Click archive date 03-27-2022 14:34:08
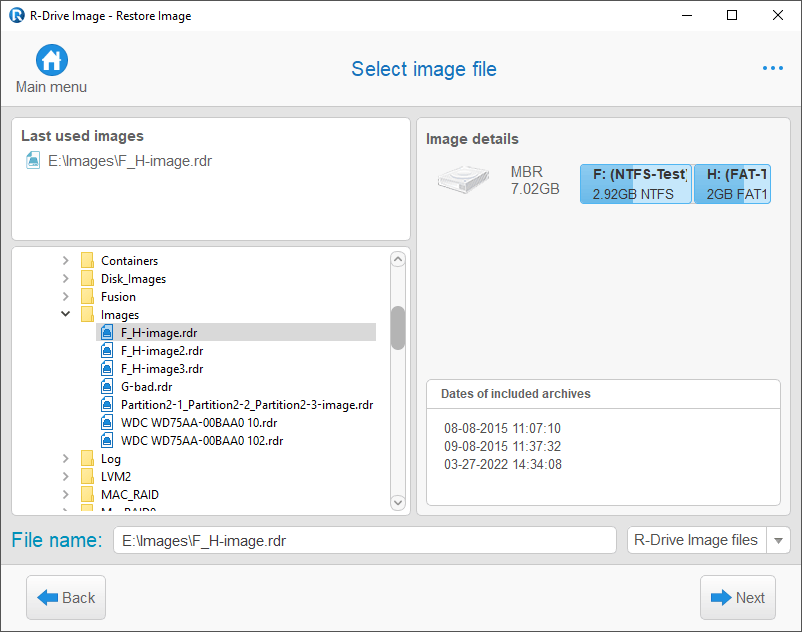Image resolution: width=802 pixels, height=632 pixels. pyautogui.click(x=503, y=464)
